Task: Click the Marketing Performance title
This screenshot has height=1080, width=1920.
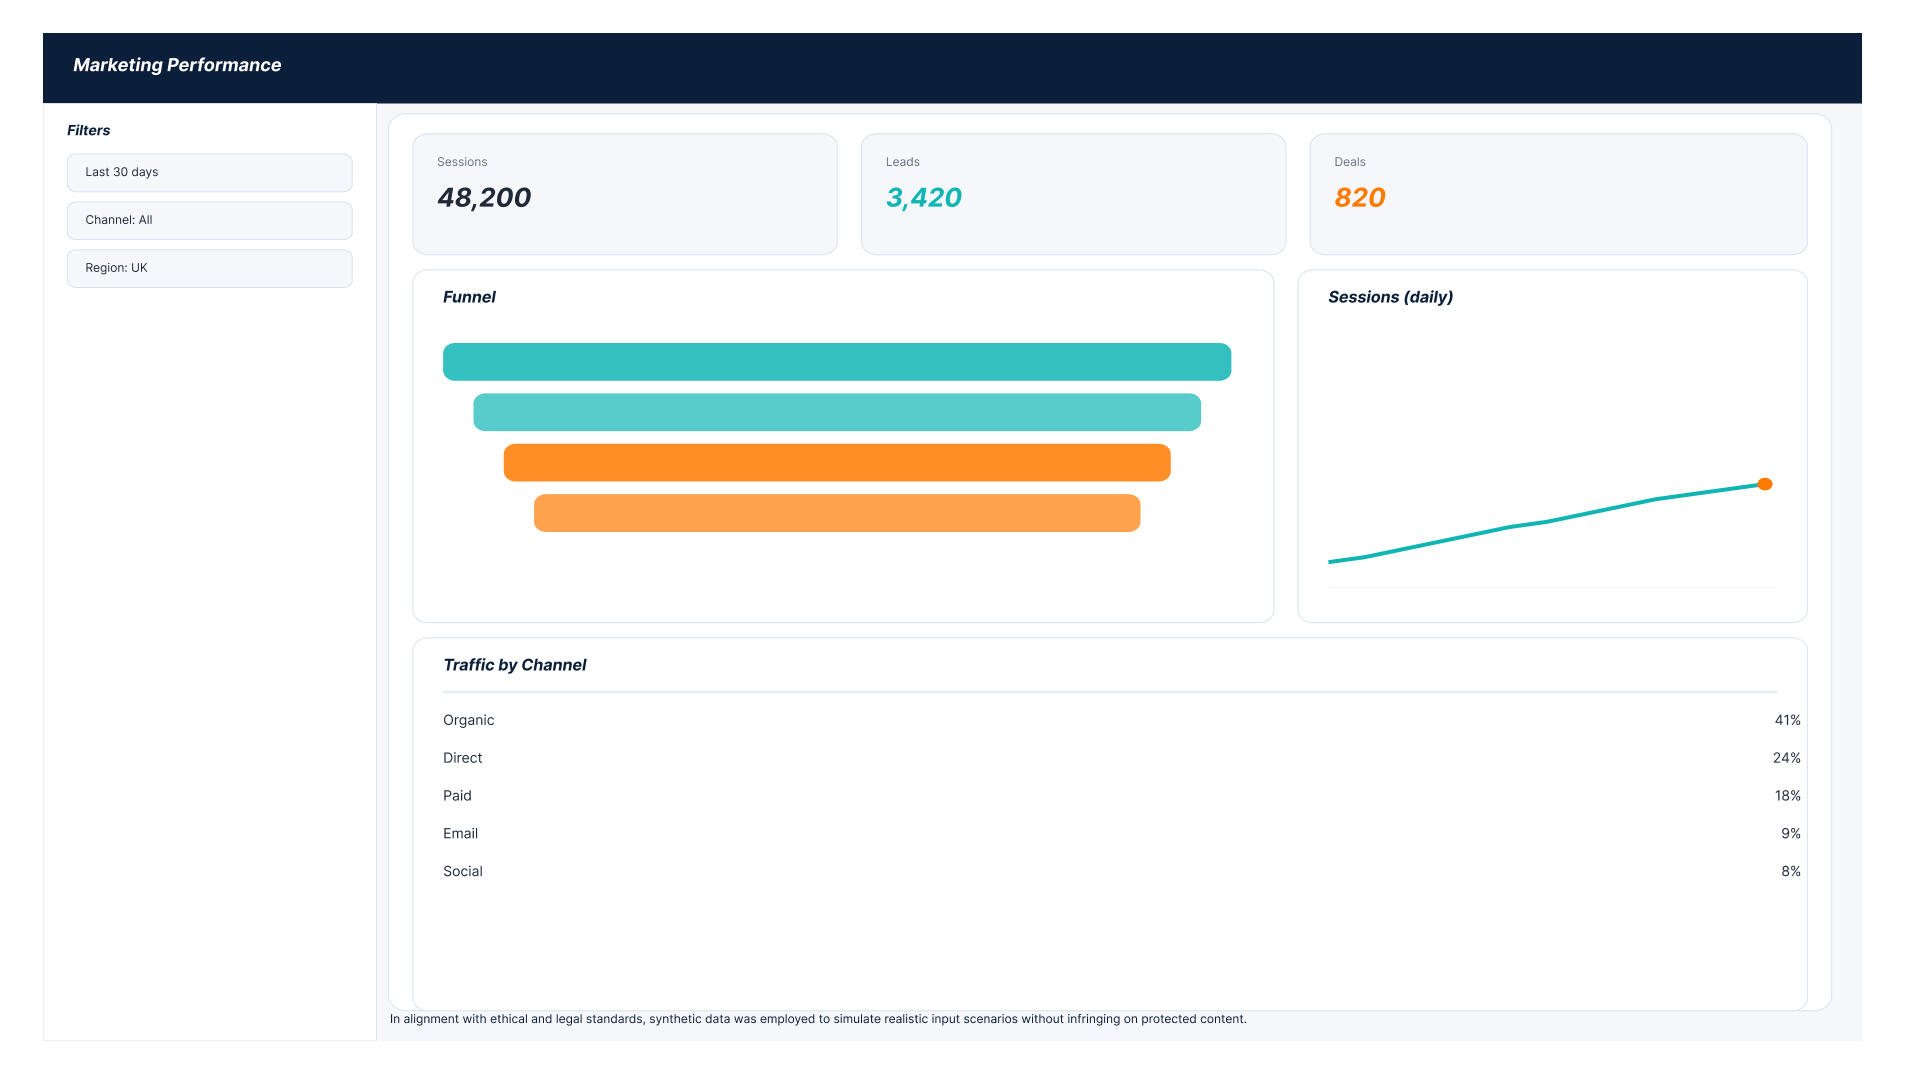Action: point(177,65)
